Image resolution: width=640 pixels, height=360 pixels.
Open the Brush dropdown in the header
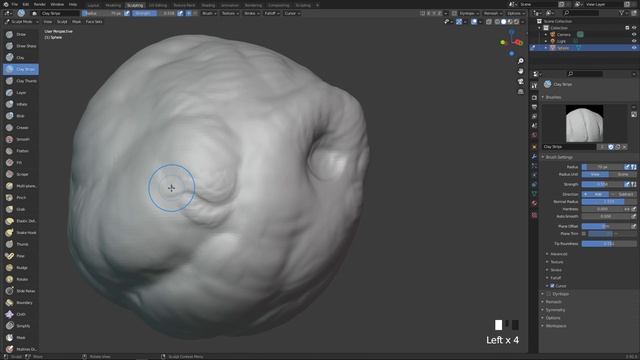209,13
